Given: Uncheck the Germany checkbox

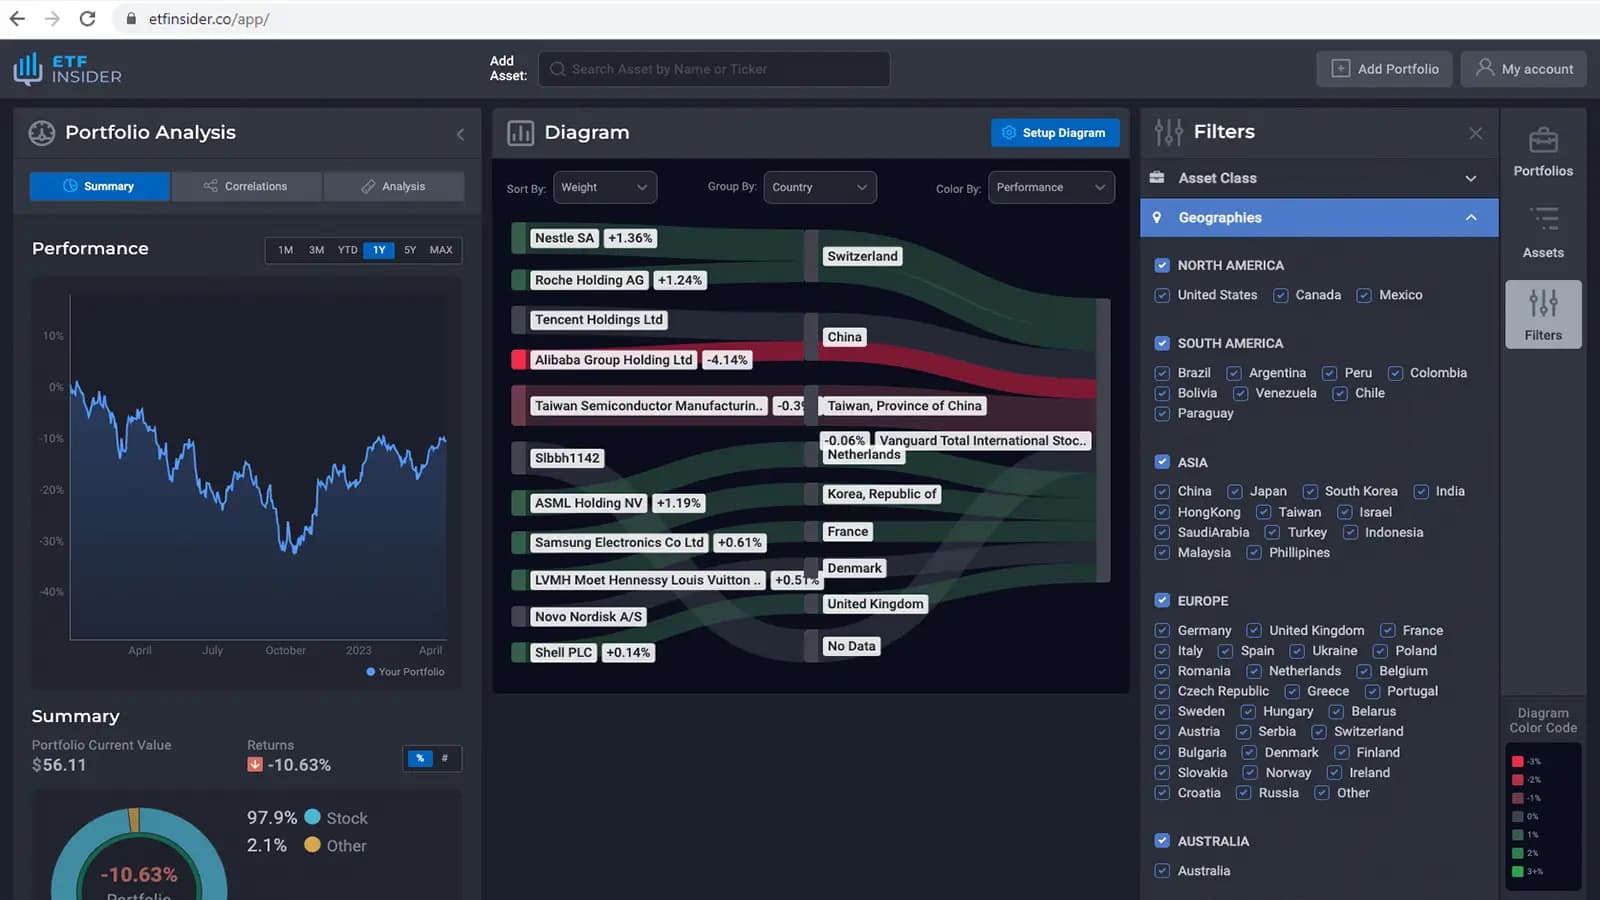Looking at the screenshot, I should (1162, 630).
